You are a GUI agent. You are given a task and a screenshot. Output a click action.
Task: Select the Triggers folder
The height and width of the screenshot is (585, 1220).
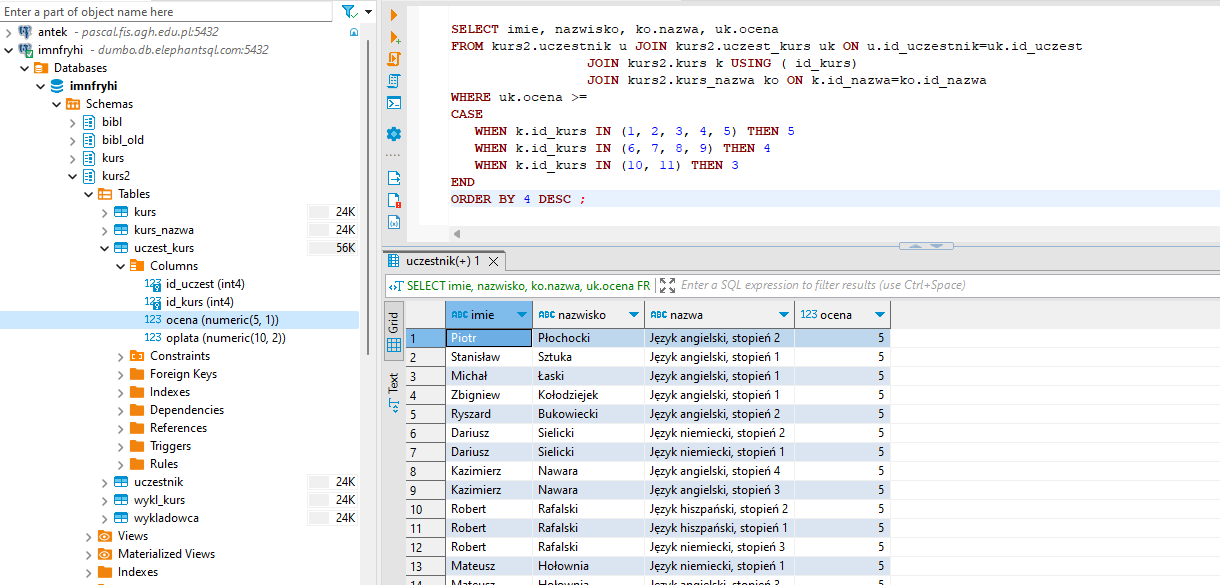click(170, 446)
